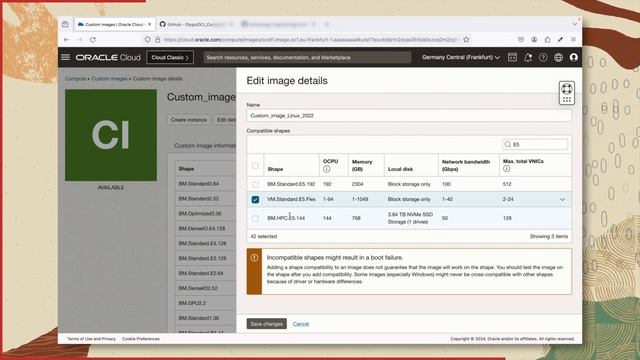Open the browser extensions icon

[547, 40]
